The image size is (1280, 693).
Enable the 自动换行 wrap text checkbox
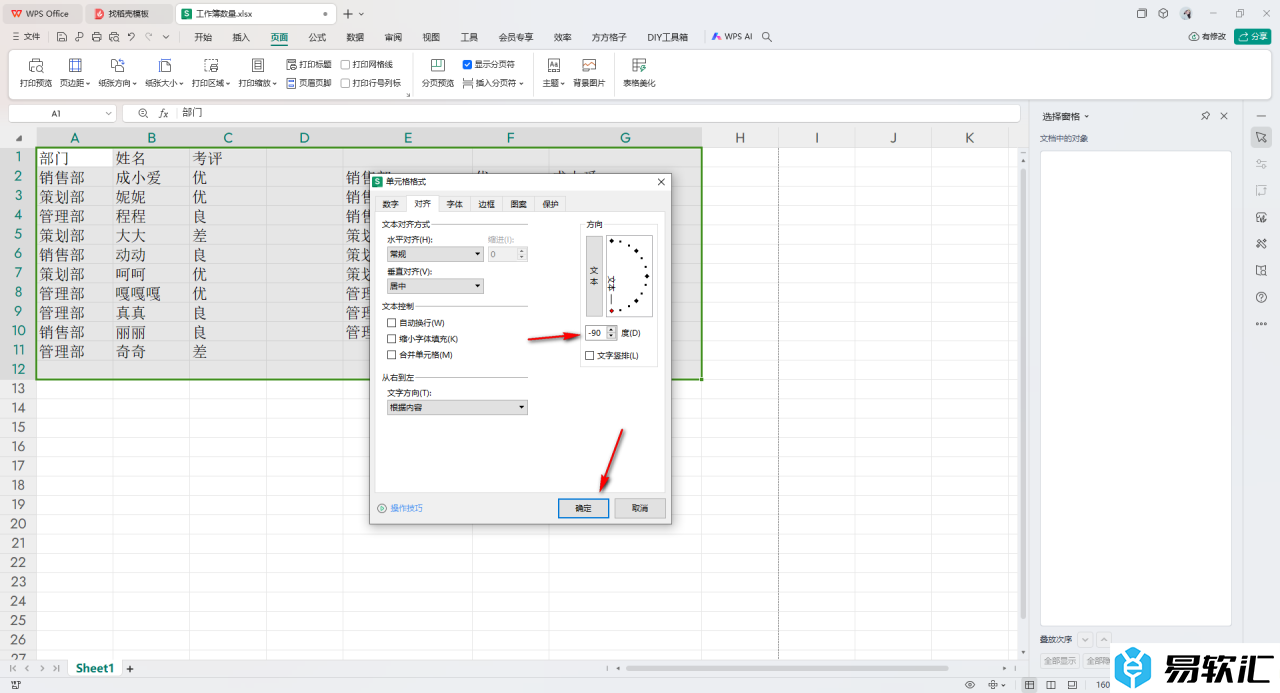pos(392,323)
